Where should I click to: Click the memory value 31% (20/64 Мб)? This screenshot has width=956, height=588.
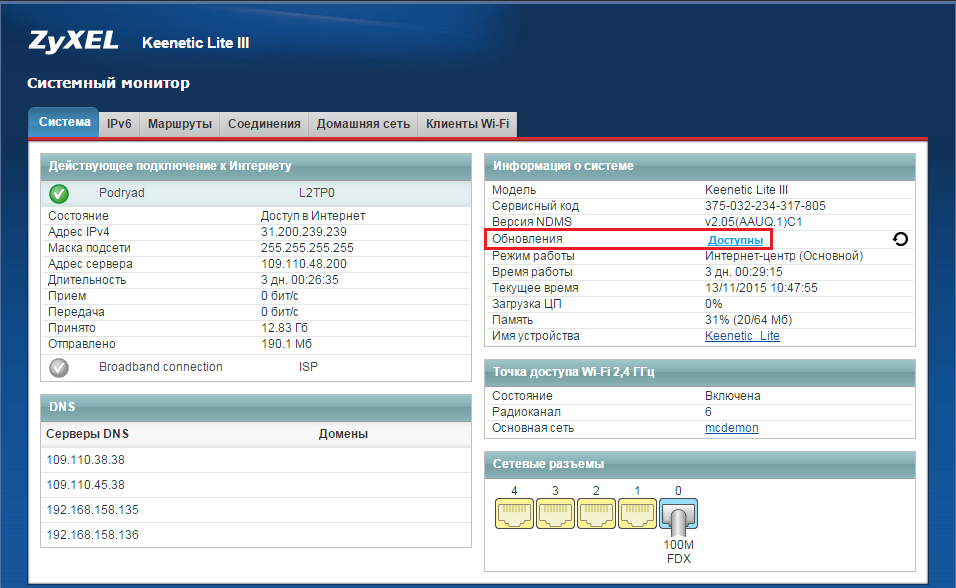point(749,320)
